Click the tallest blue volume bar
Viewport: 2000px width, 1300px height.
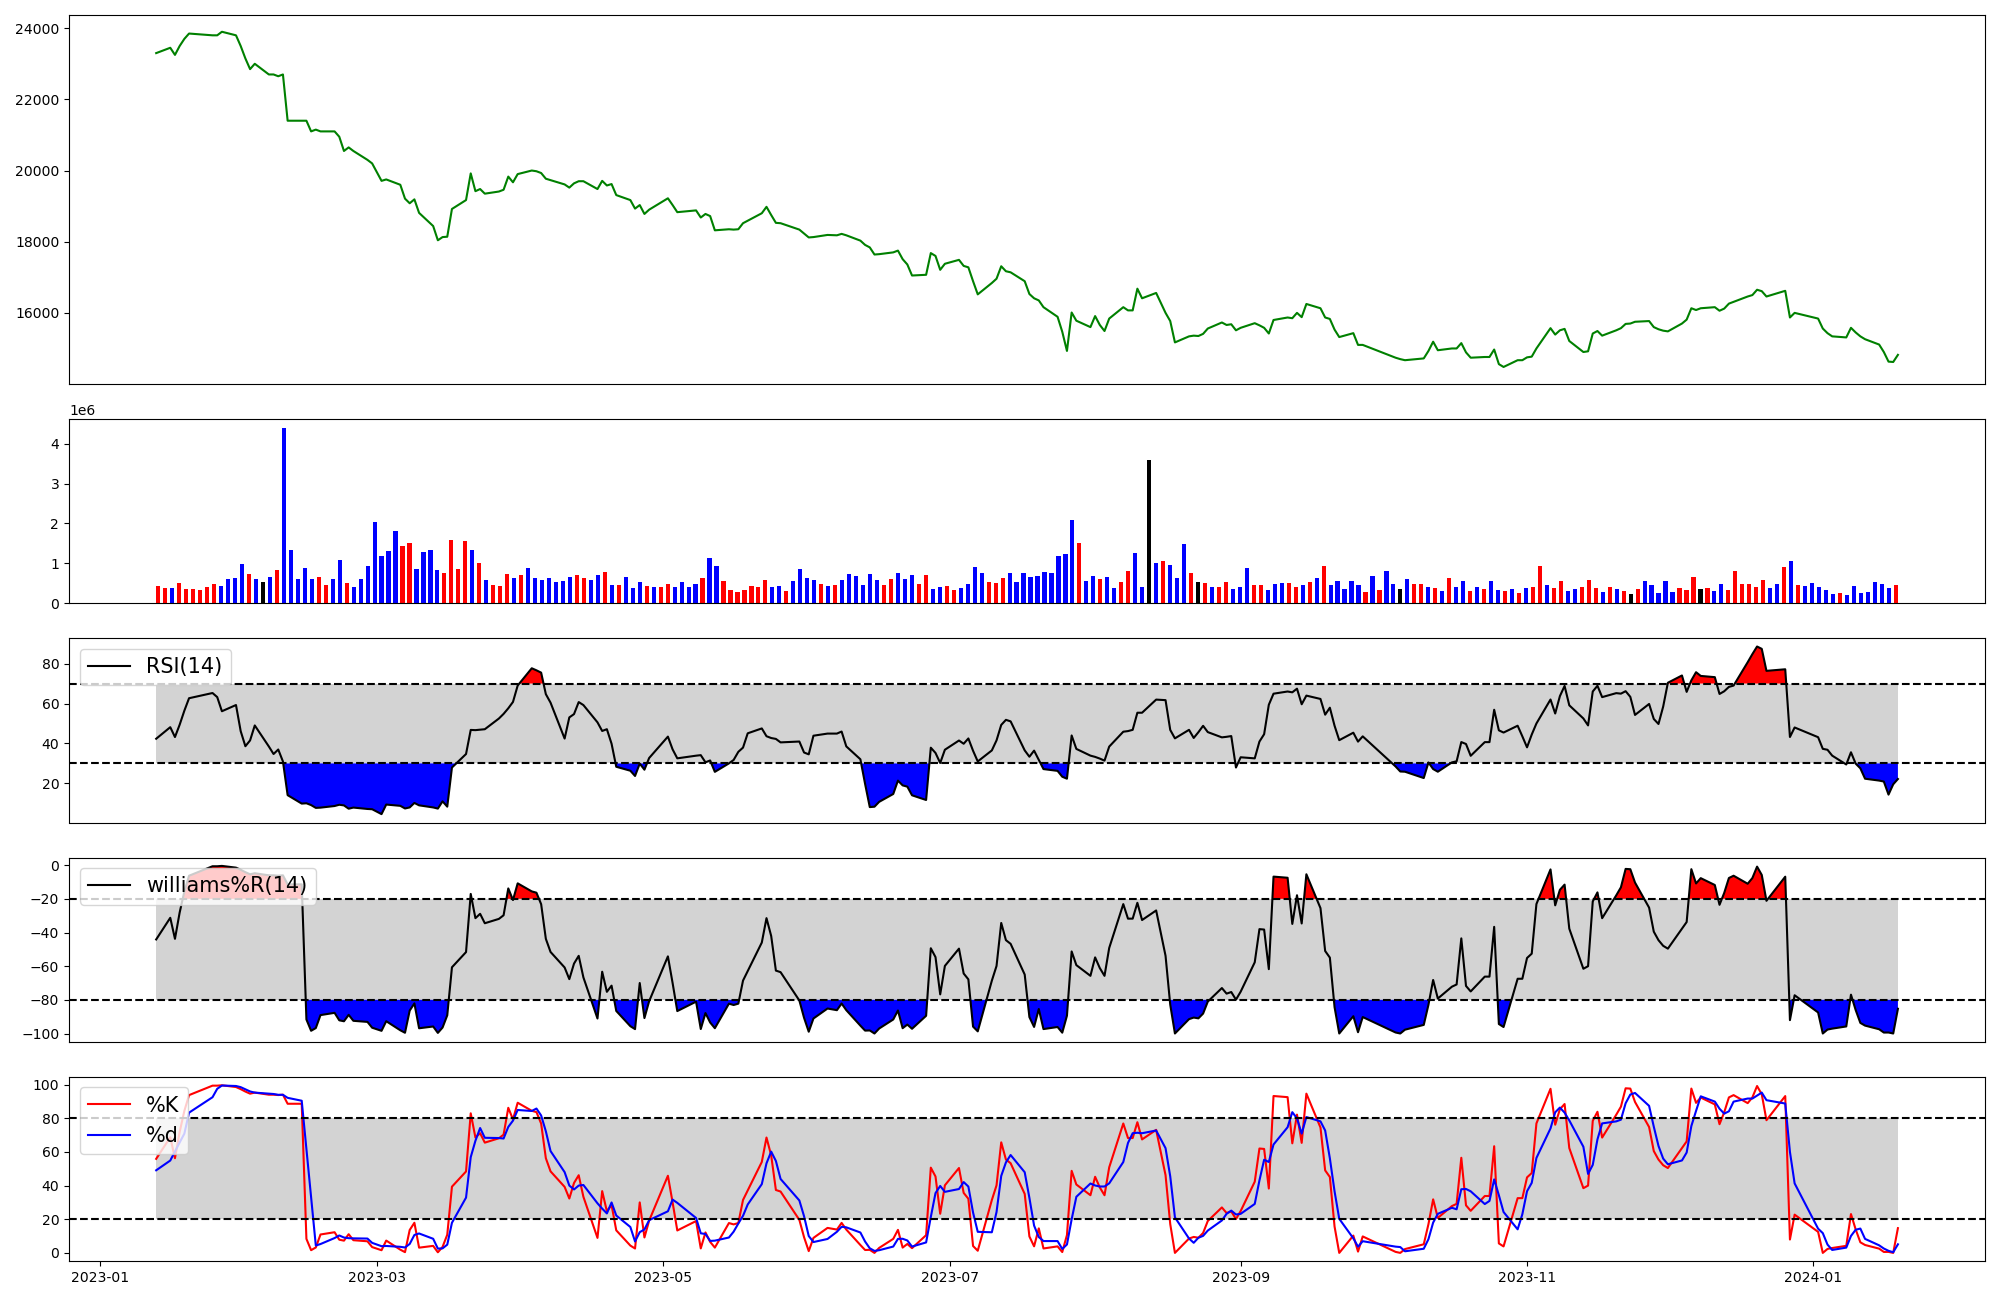click(x=284, y=515)
